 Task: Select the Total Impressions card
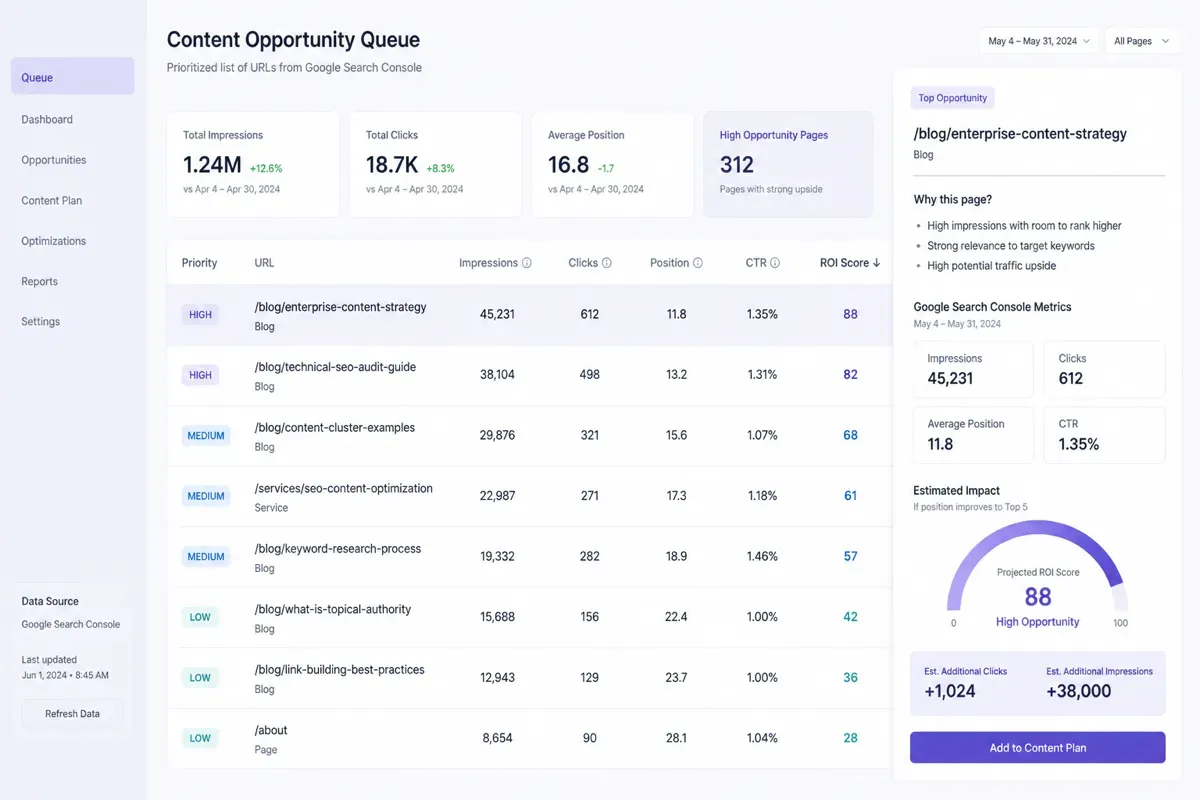click(253, 164)
